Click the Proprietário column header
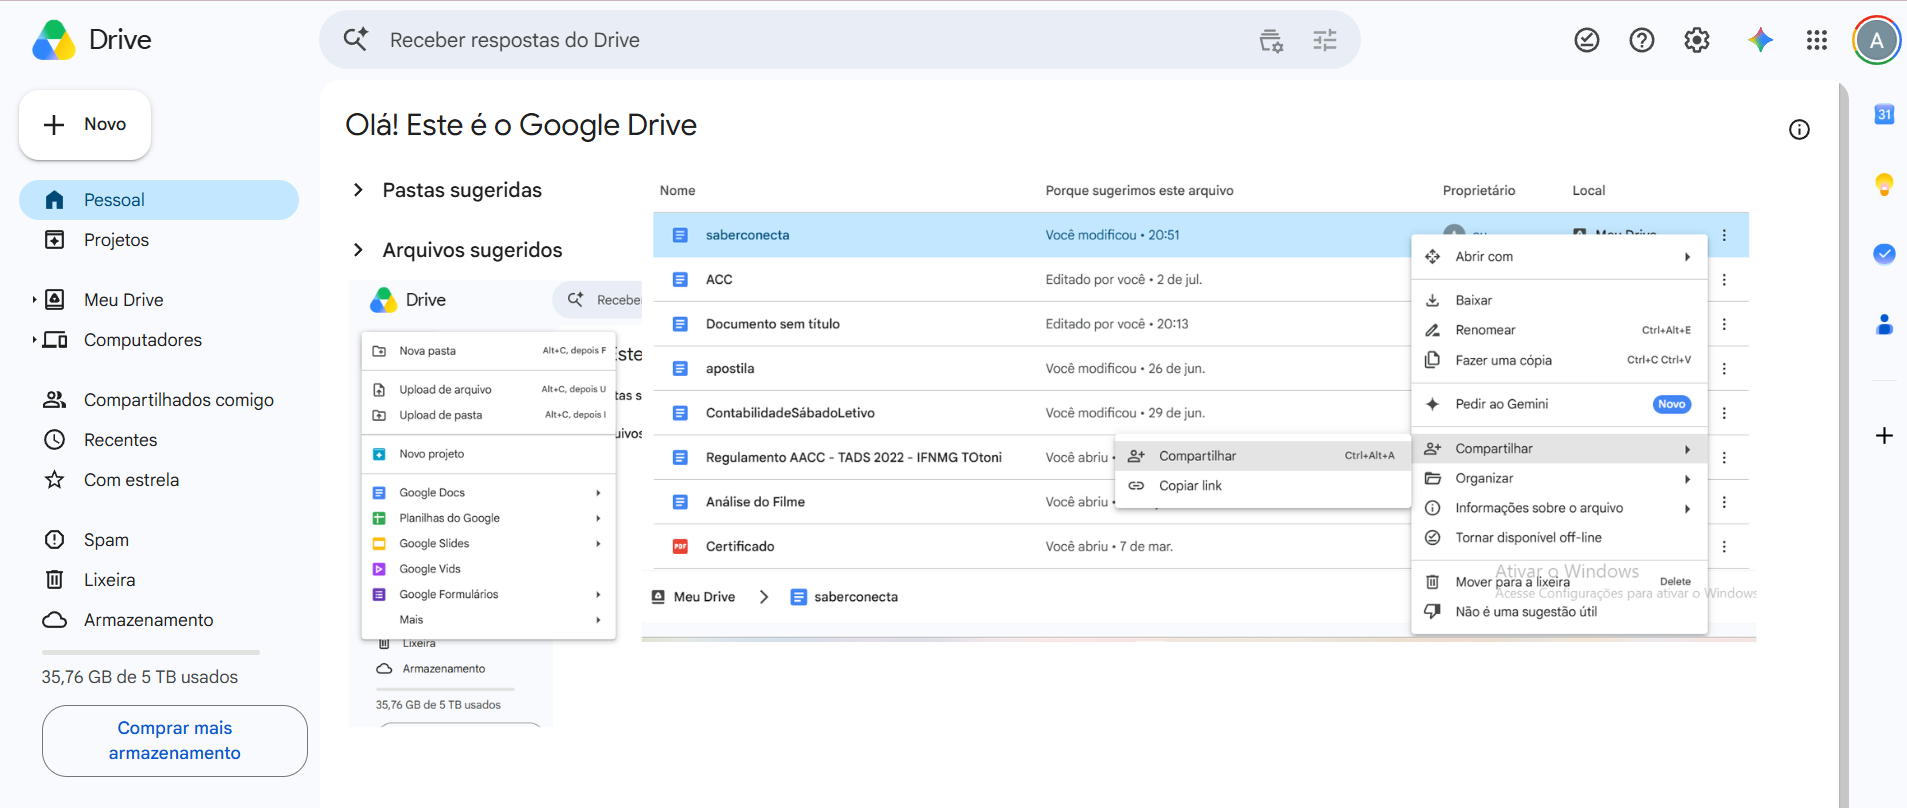Viewport: 1907px width, 808px height. (1478, 191)
